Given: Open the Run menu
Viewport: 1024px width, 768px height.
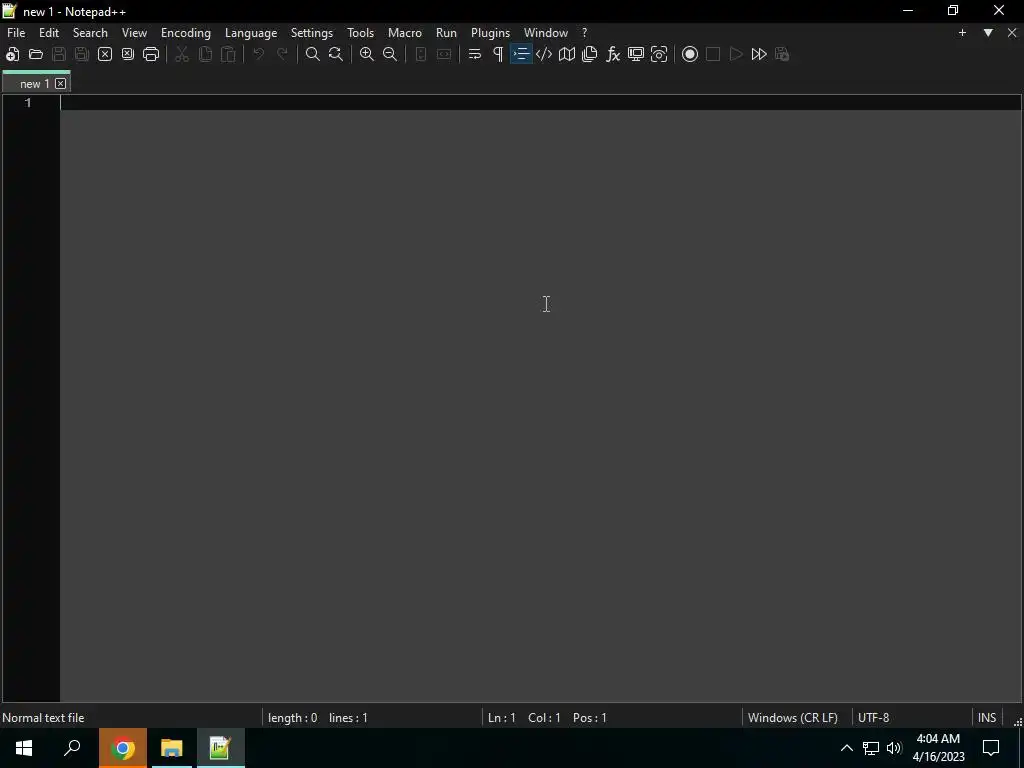Looking at the screenshot, I should pos(447,33).
